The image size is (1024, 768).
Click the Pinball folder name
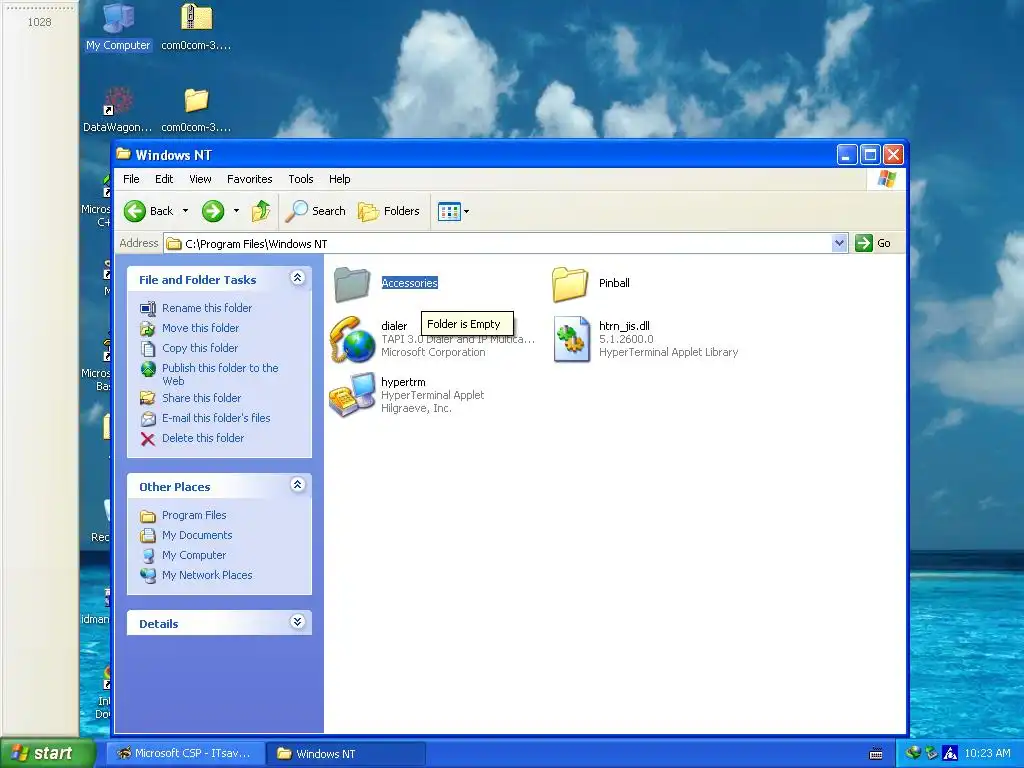pyautogui.click(x=614, y=283)
